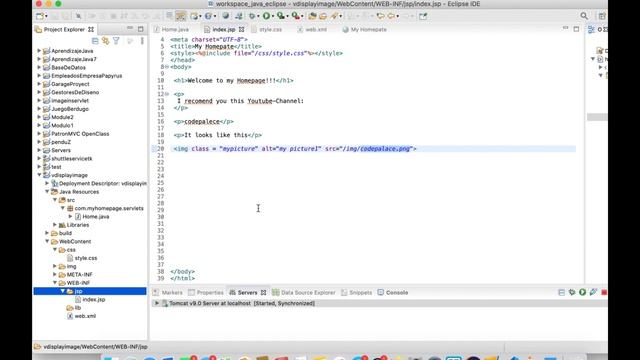640x360 pixels.
Task: Minimize the Project Explorer panel
Action: coord(130,29)
